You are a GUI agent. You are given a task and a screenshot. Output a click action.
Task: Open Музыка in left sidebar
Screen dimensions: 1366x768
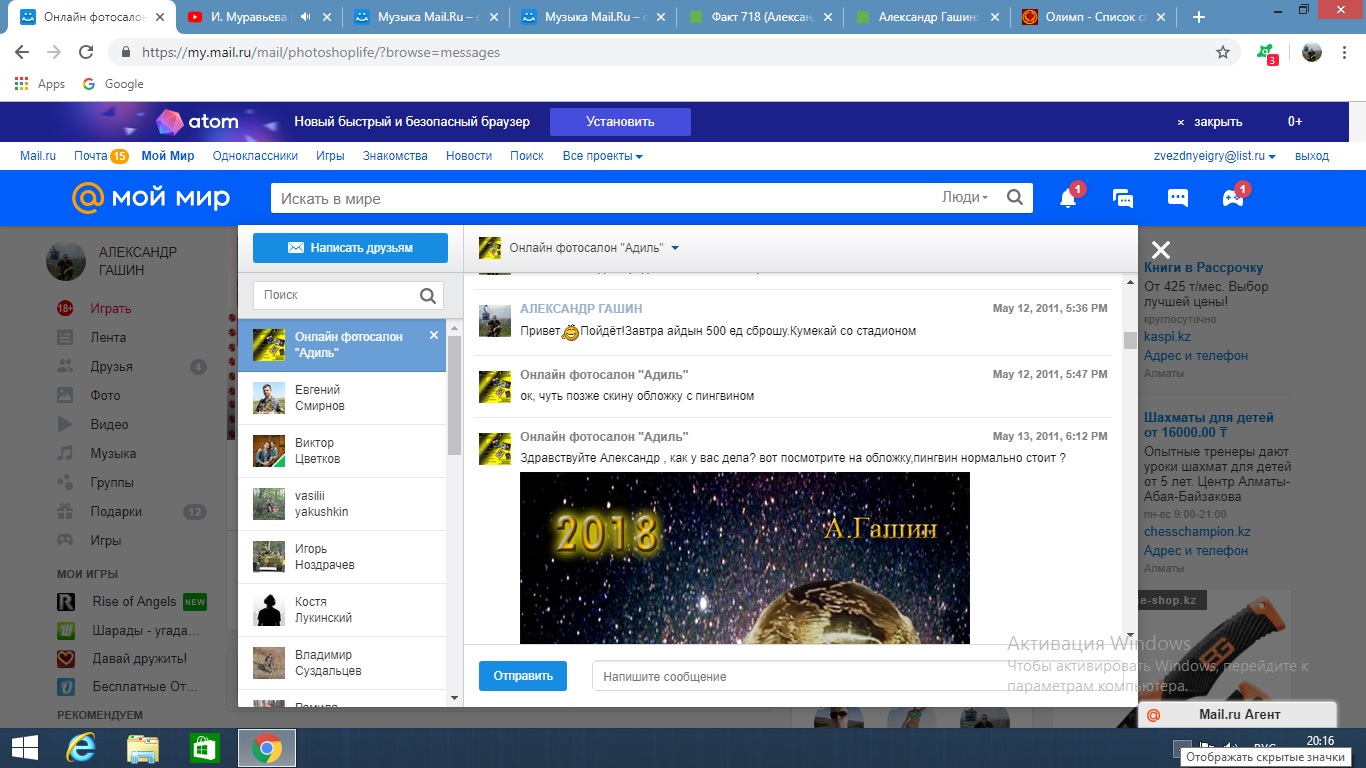(x=113, y=453)
